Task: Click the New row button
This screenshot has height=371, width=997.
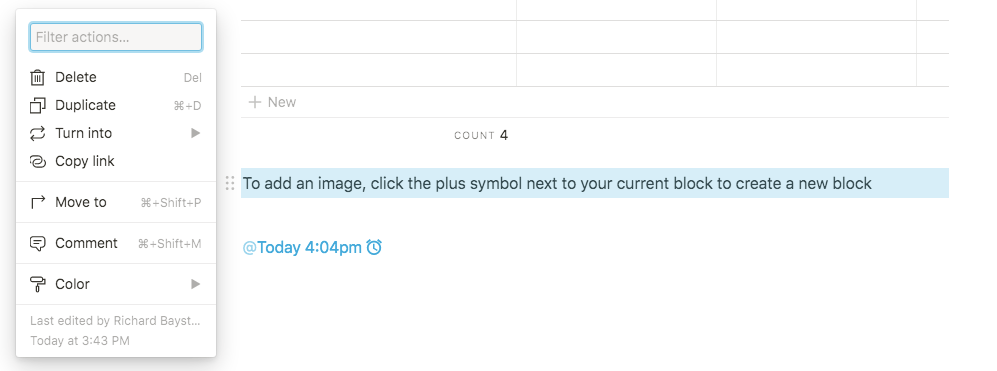Action: click(272, 102)
